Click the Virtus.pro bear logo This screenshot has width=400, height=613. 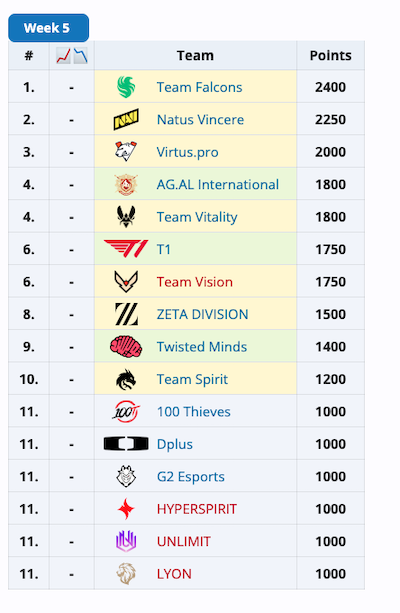point(126,152)
